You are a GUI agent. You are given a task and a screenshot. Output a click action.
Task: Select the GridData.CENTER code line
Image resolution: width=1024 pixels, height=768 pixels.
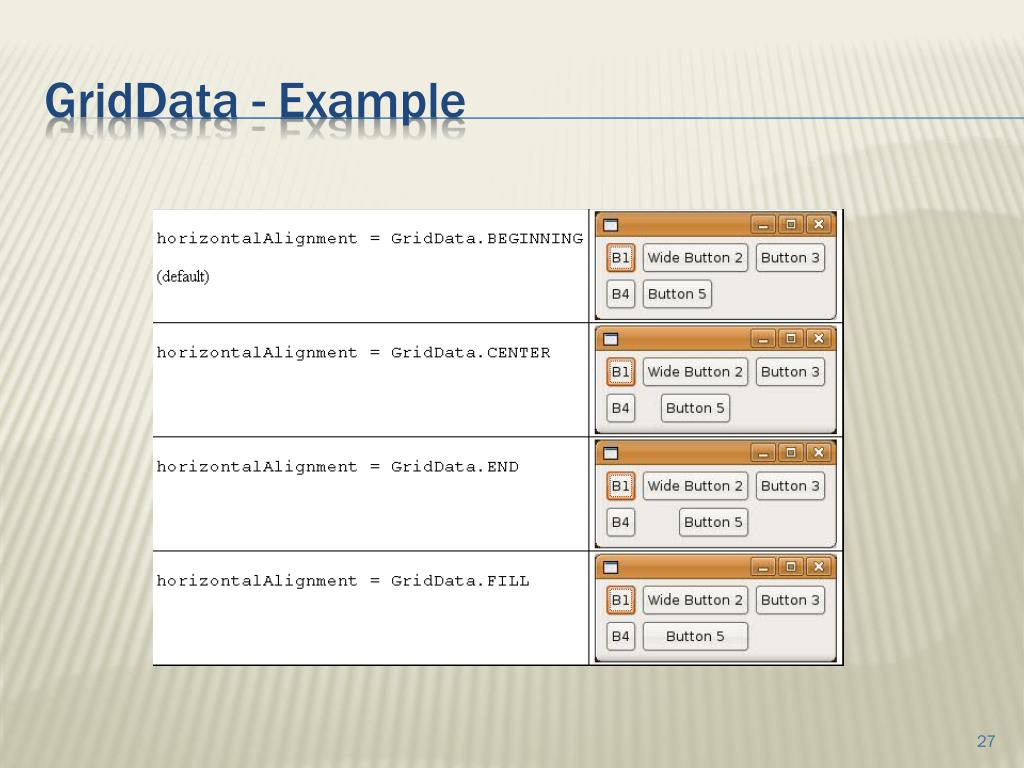[x=353, y=353]
